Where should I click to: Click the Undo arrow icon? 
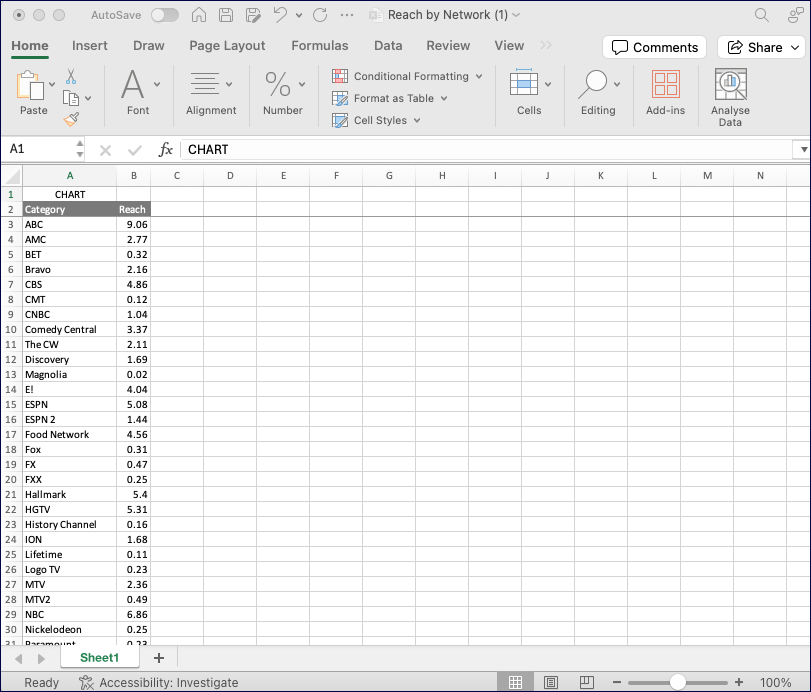(x=280, y=14)
